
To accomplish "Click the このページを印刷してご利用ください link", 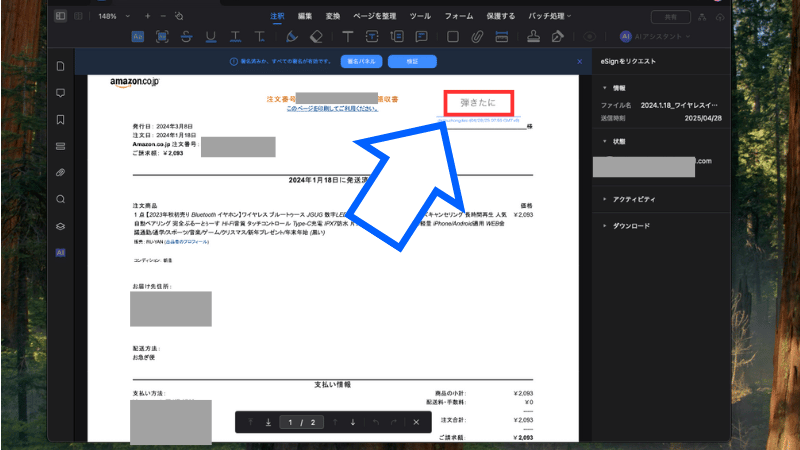I will point(332,109).
